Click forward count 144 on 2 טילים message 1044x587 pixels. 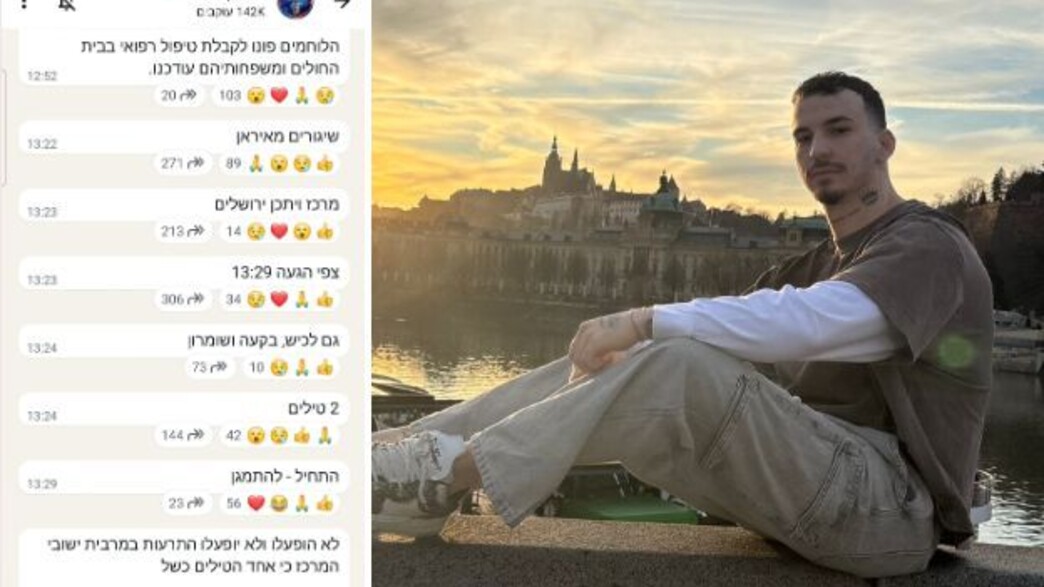tap(182, 435)
